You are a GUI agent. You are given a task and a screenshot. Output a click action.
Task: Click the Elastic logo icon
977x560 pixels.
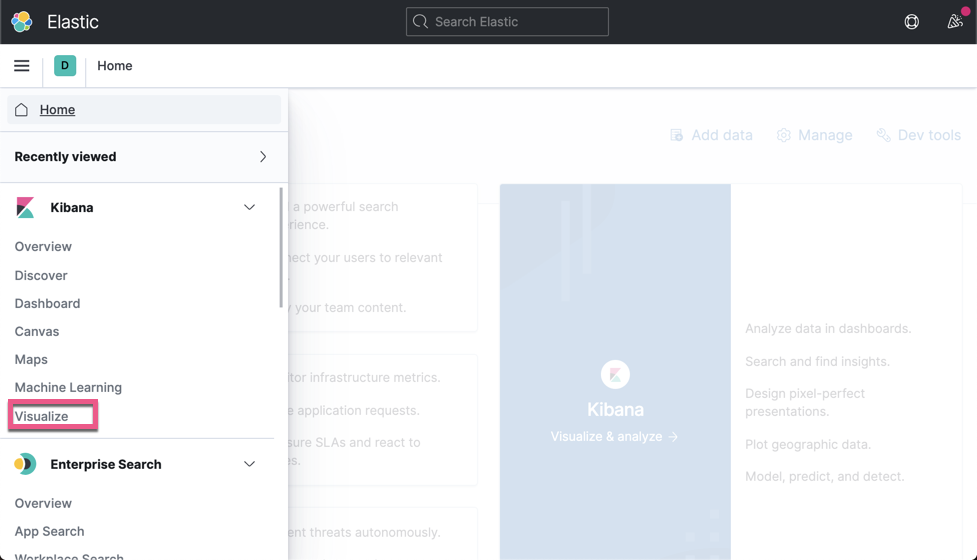22,22
